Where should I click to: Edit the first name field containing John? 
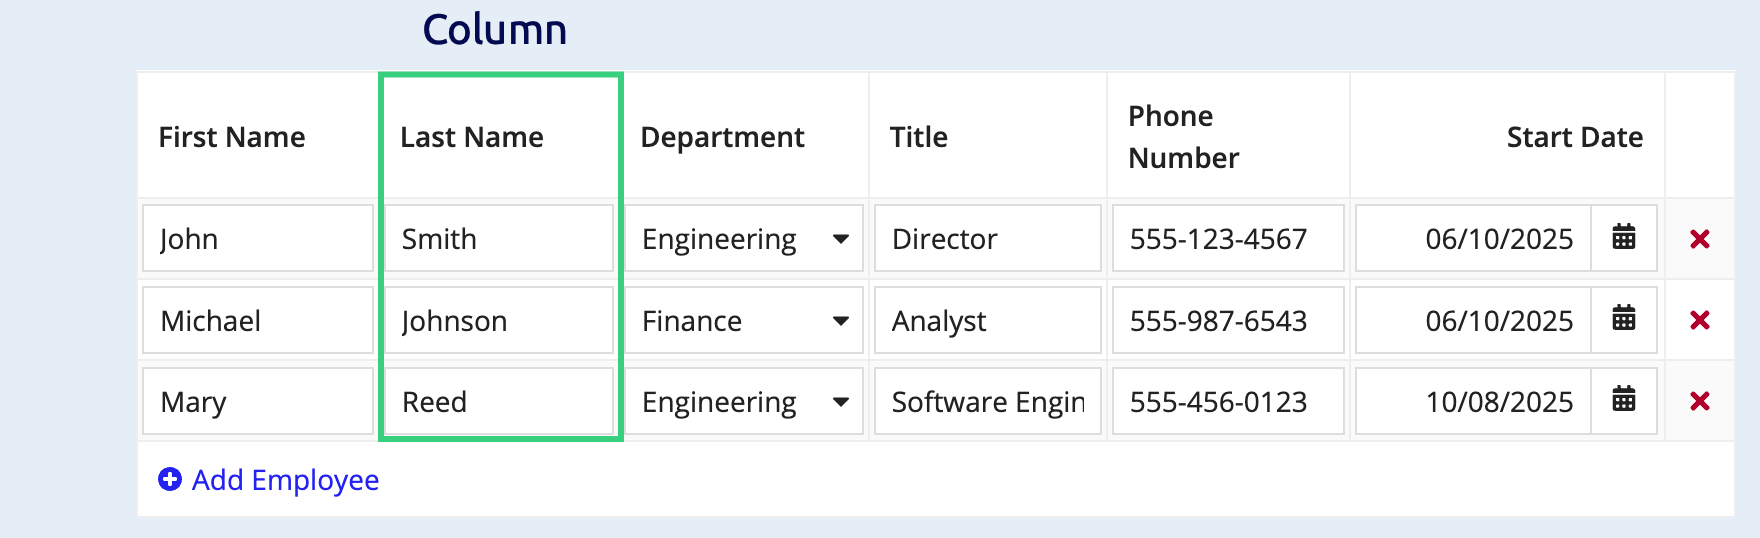(258, 238)
